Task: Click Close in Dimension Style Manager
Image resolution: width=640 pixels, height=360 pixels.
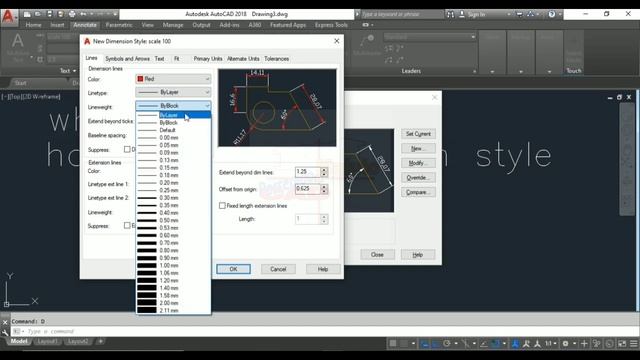Action: [377, 255]
